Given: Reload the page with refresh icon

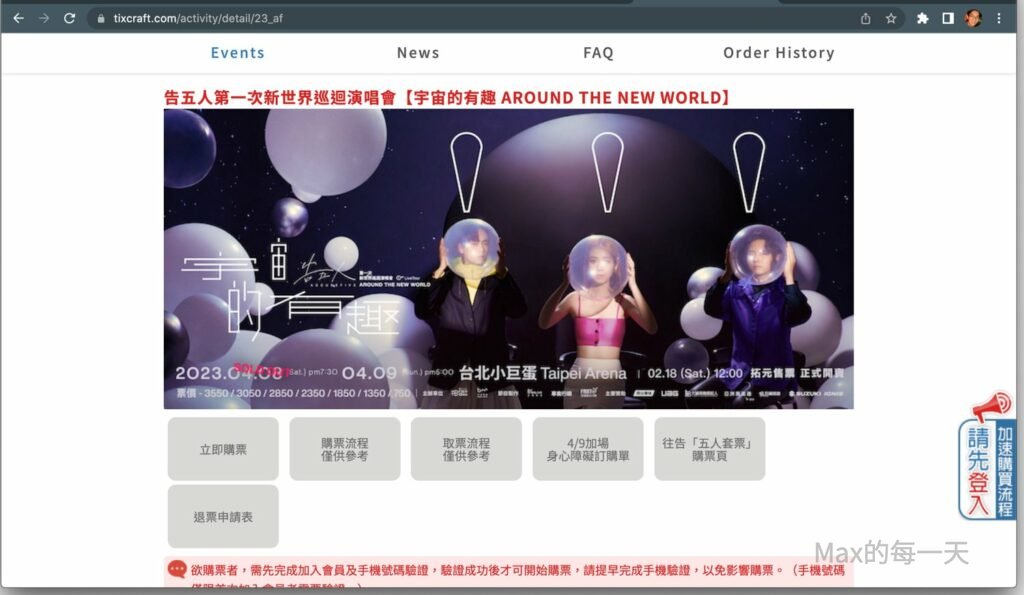Looking at the screenshot, I should point(70,18).
